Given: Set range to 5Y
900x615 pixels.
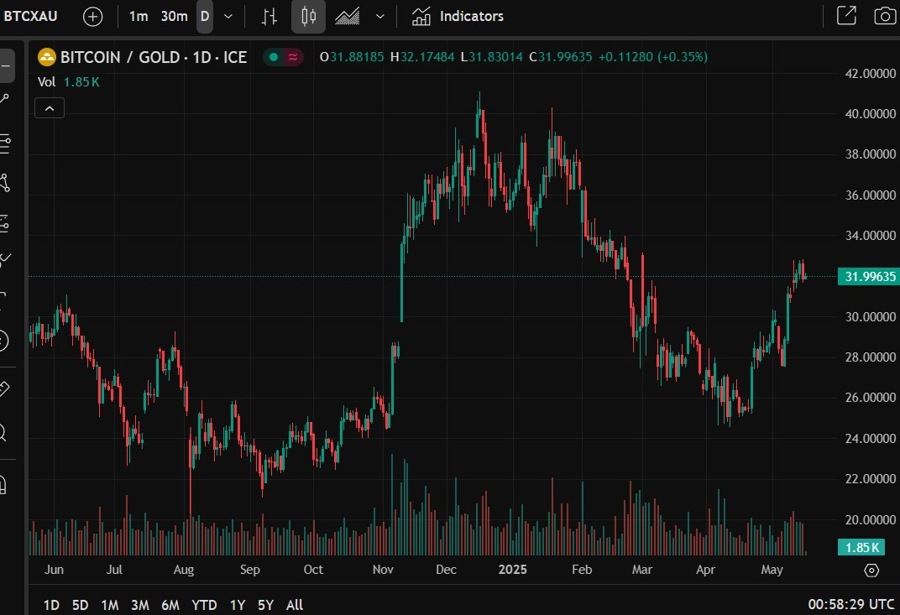Looking at the screenshot, I should tap(265, 605).
